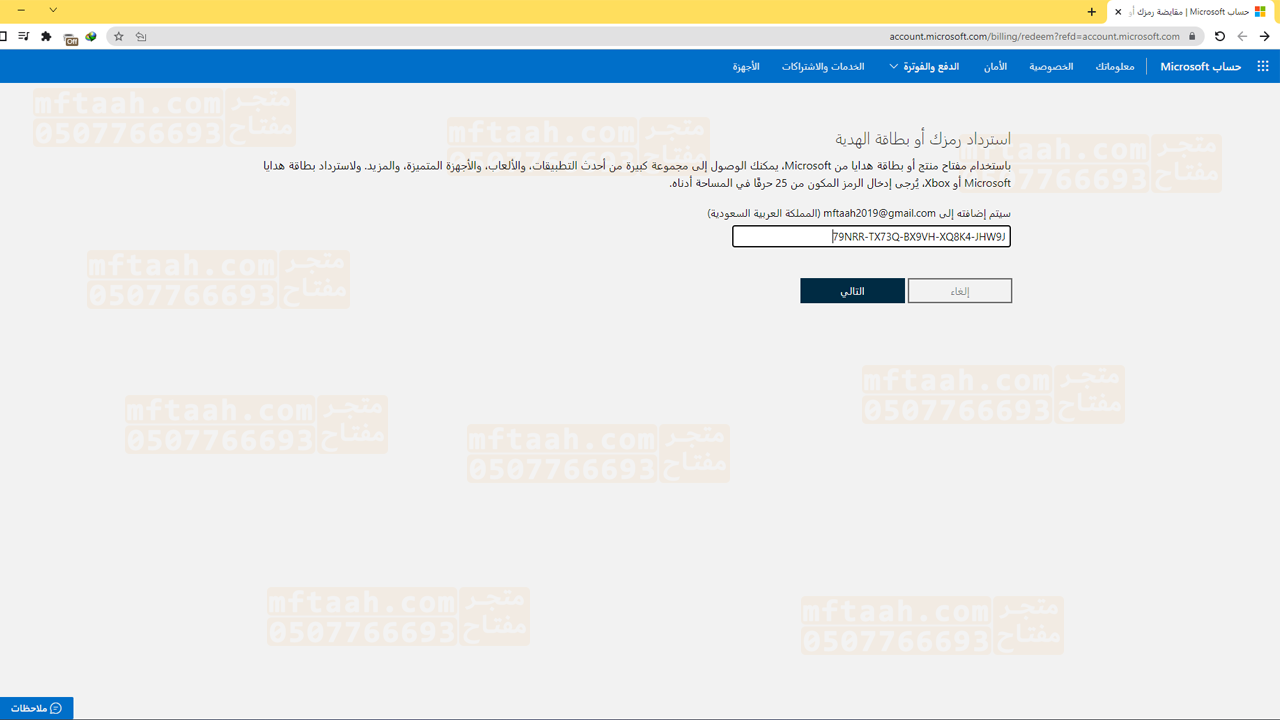Open الخدمات والاشتراكات navigation item
This screenshot has width=1280, height=720.
point(823,66)
